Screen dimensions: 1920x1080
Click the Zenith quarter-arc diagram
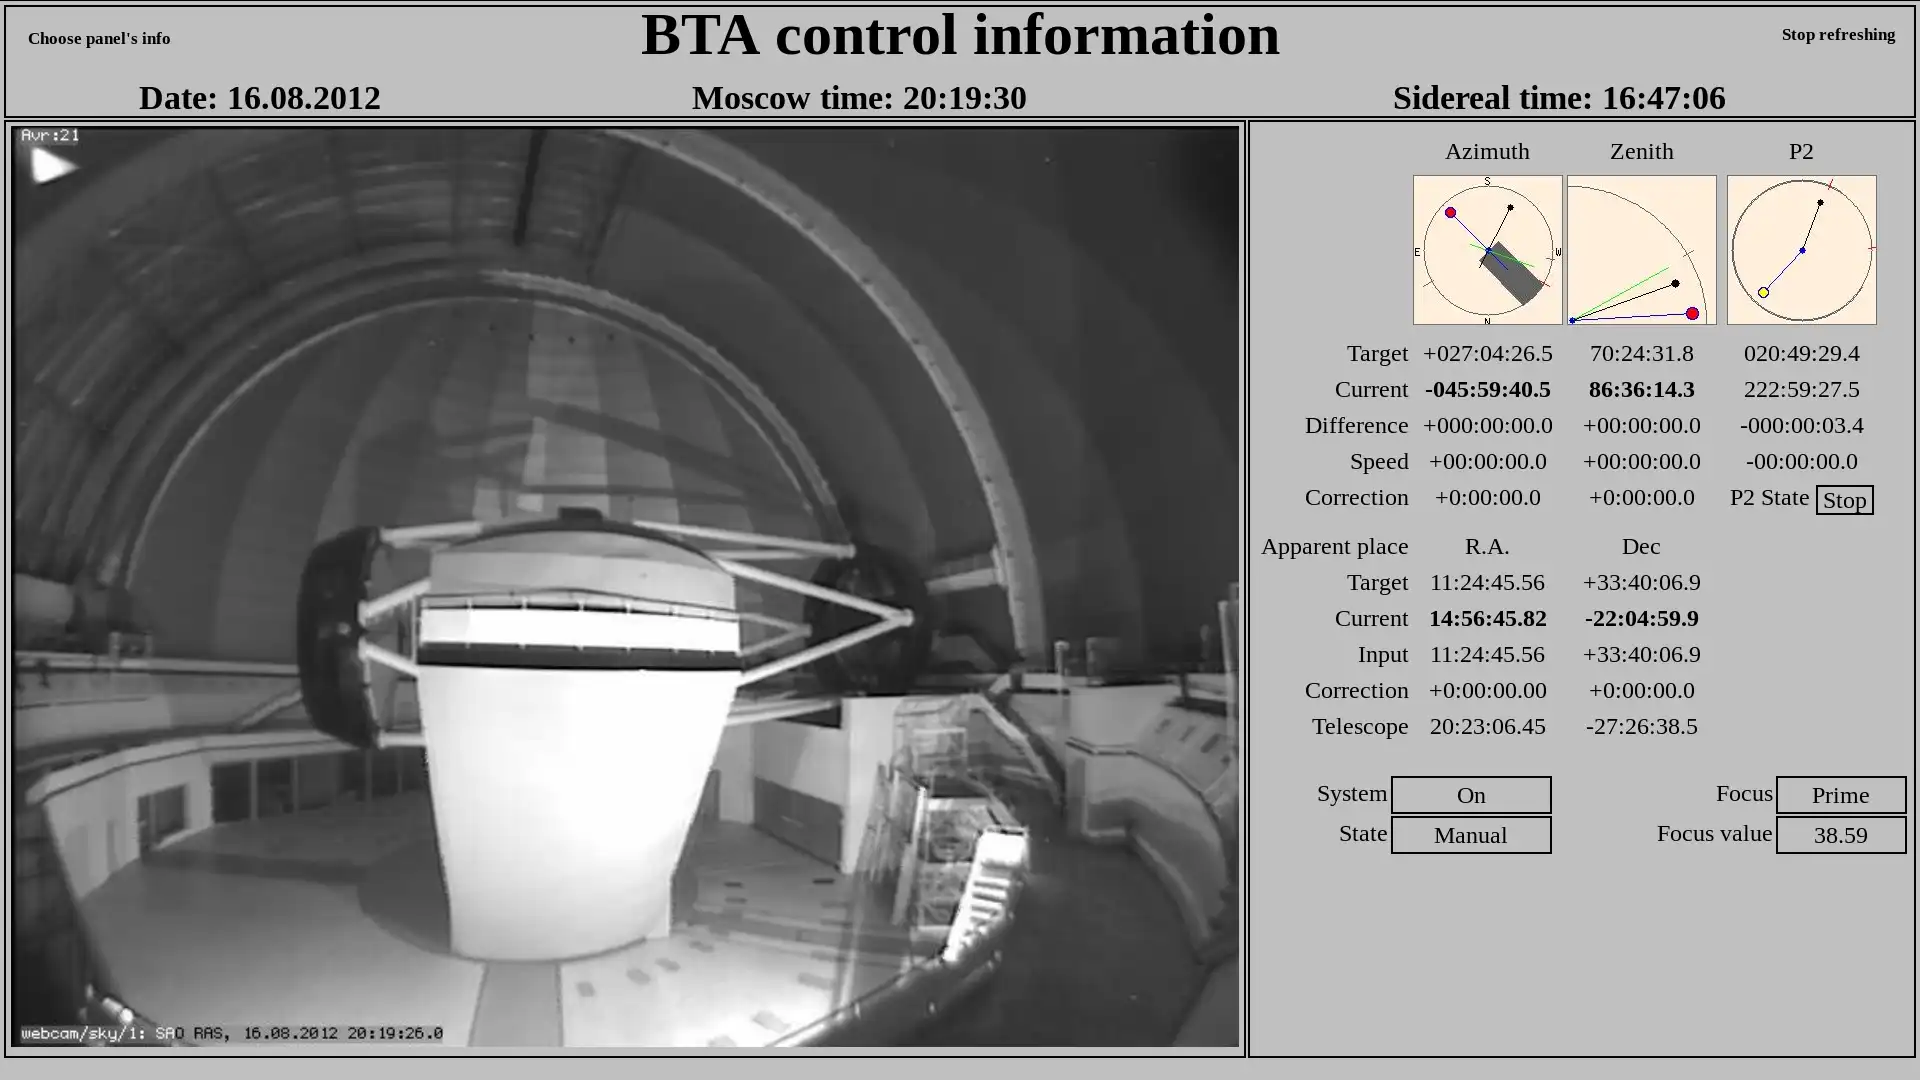pyautogui.click(x=1641, y=250)
